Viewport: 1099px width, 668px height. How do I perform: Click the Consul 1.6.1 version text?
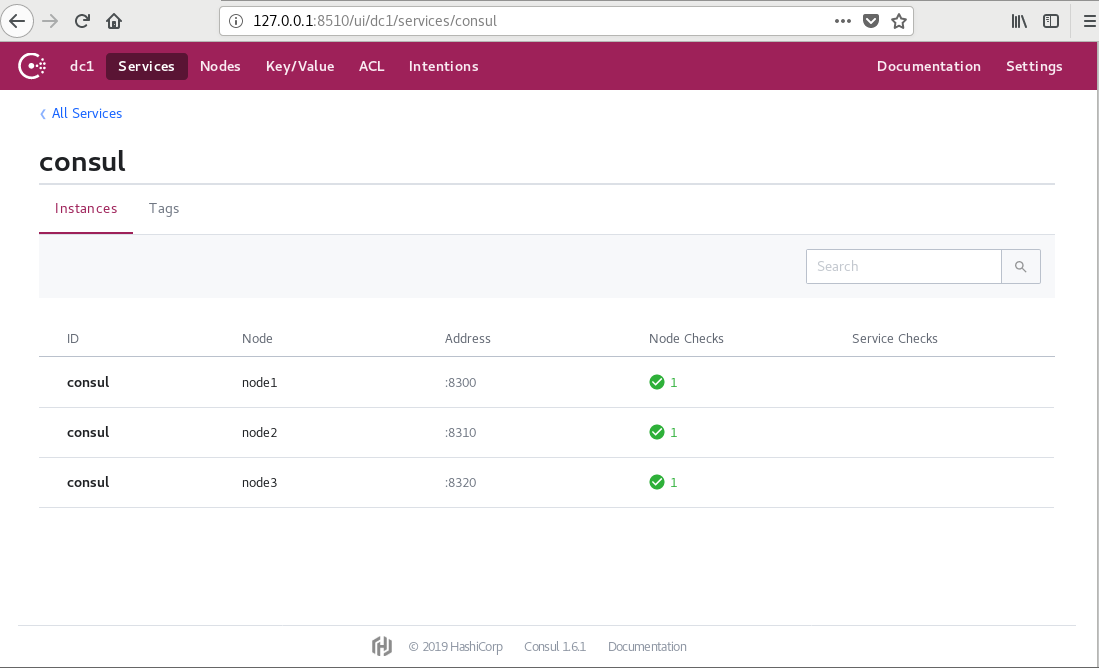click(x=554, y=646)
